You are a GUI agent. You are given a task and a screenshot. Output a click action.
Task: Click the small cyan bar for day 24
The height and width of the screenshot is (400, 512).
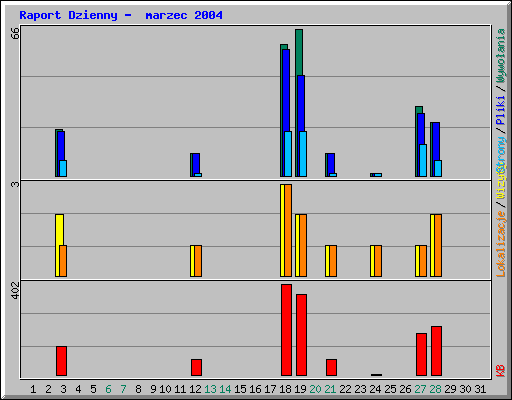click(378, 175)
